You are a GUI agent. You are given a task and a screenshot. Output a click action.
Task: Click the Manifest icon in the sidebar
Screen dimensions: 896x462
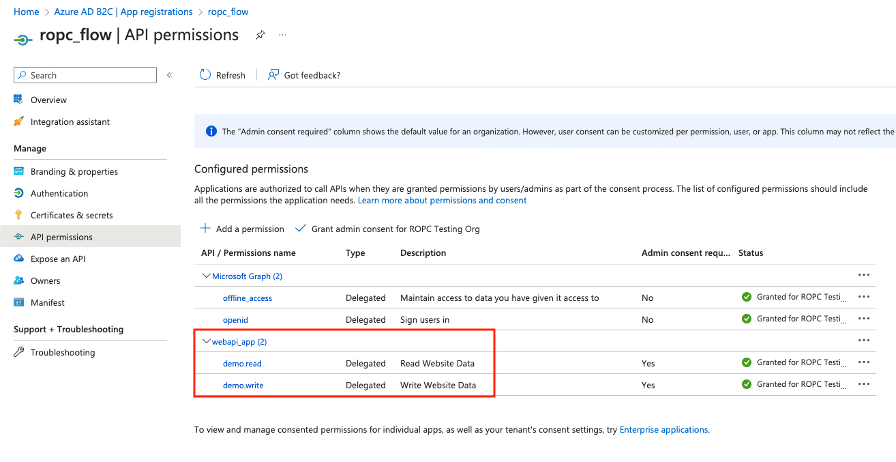[19, 302]
